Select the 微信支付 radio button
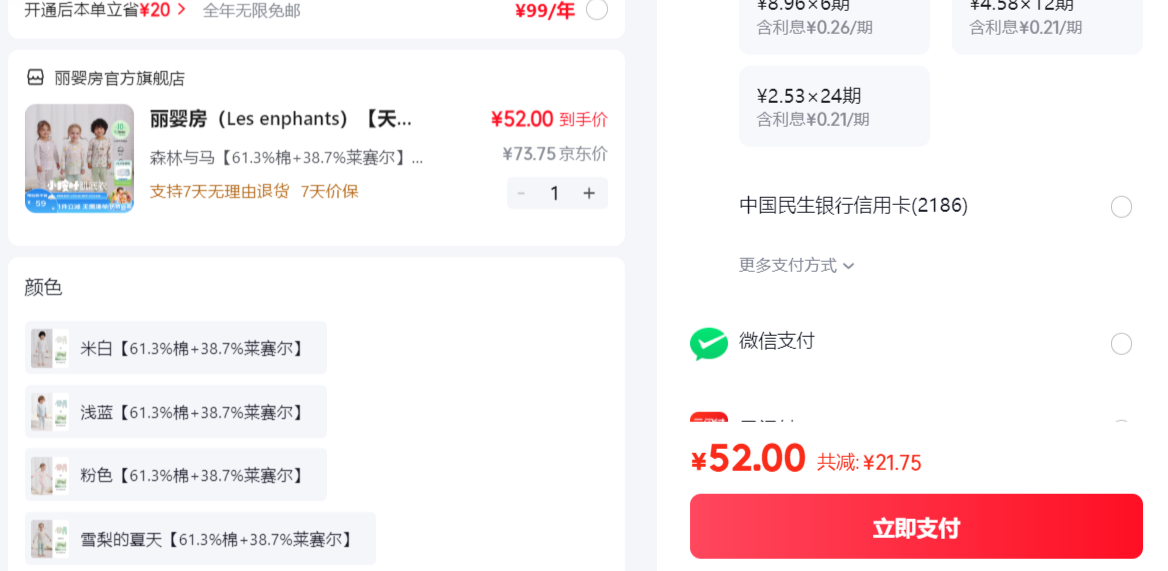This screenshot has width=1168, height=571. (x=1121, y=344)
